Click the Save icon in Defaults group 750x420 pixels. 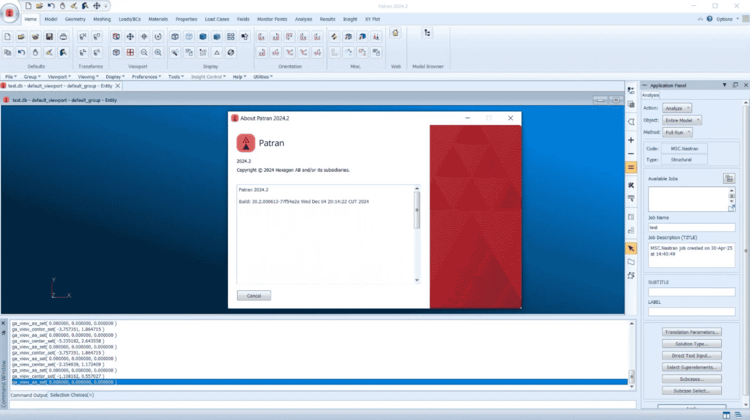pos(49,36)
